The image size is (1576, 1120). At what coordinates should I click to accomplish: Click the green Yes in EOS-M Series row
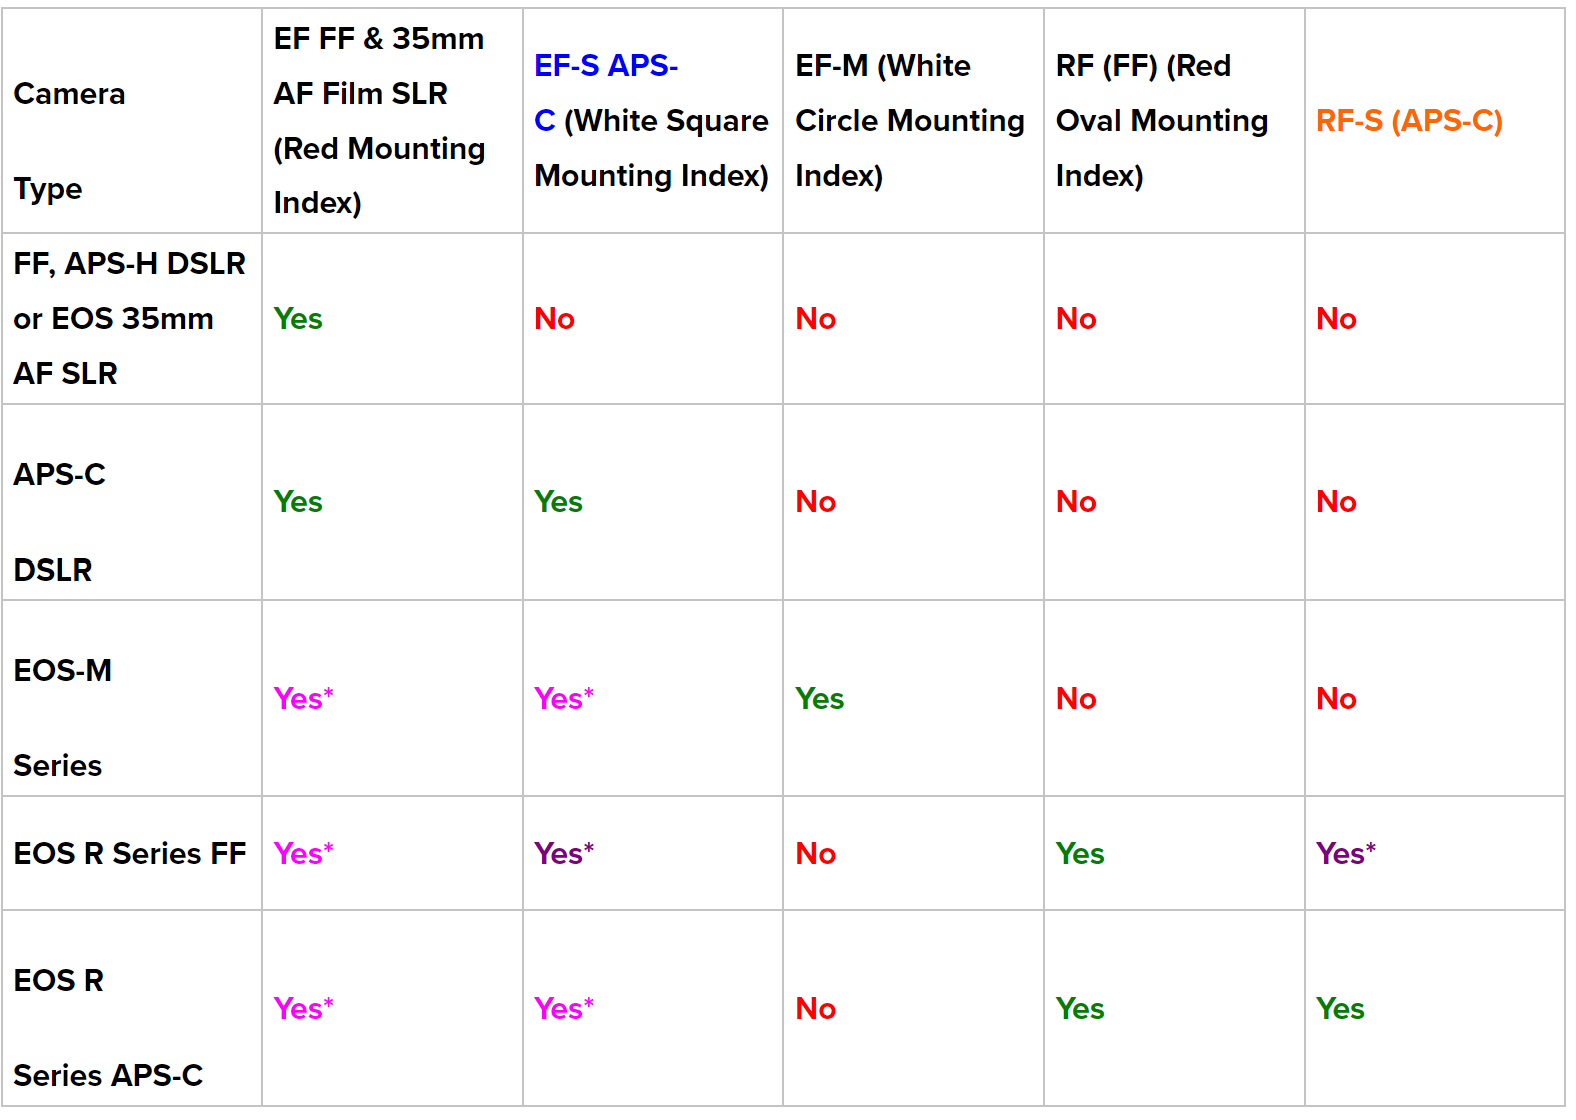click(x=819, y=699)
